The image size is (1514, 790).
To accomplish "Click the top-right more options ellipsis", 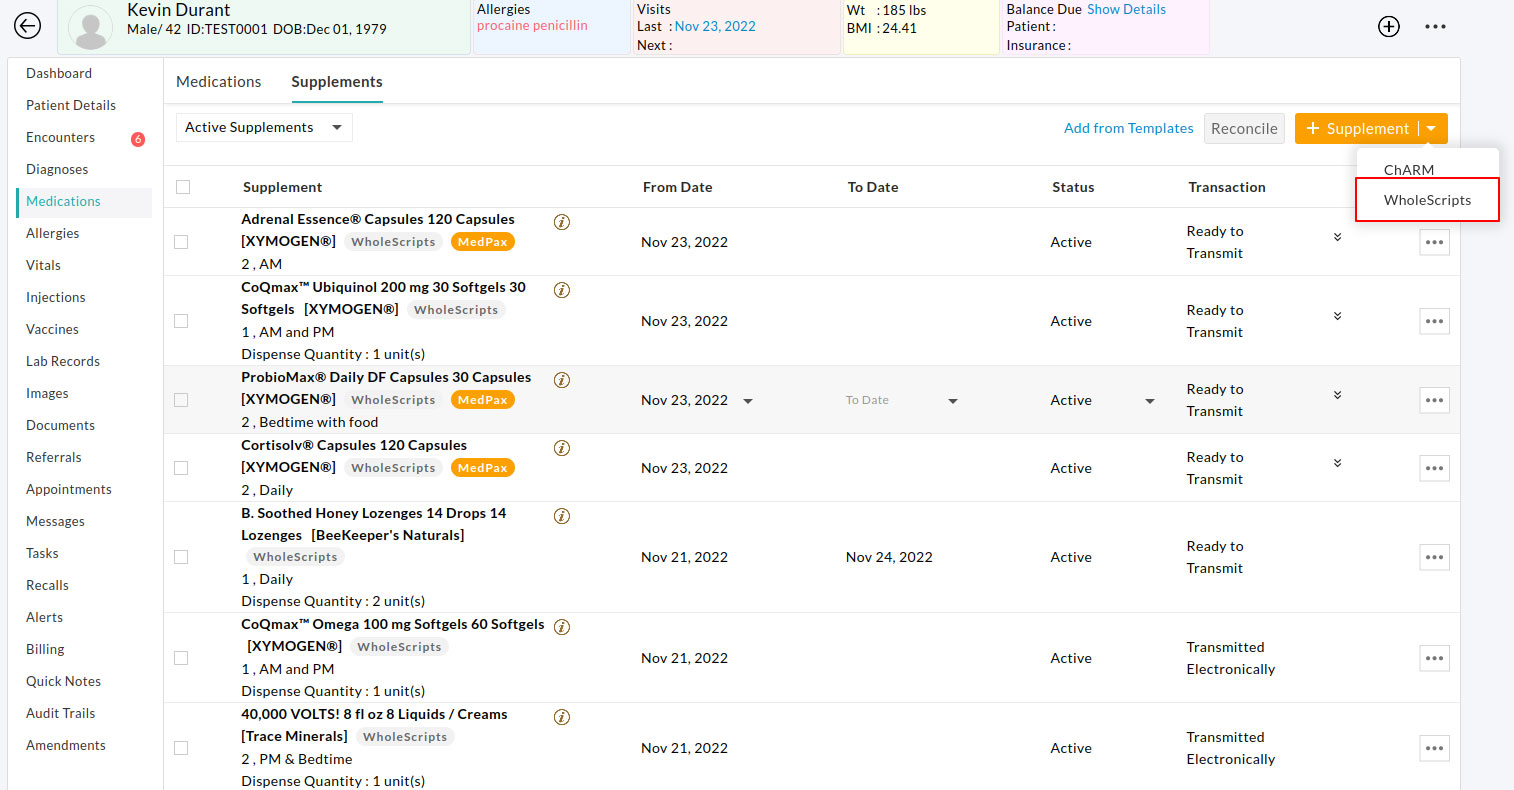I will (1436, 26).
